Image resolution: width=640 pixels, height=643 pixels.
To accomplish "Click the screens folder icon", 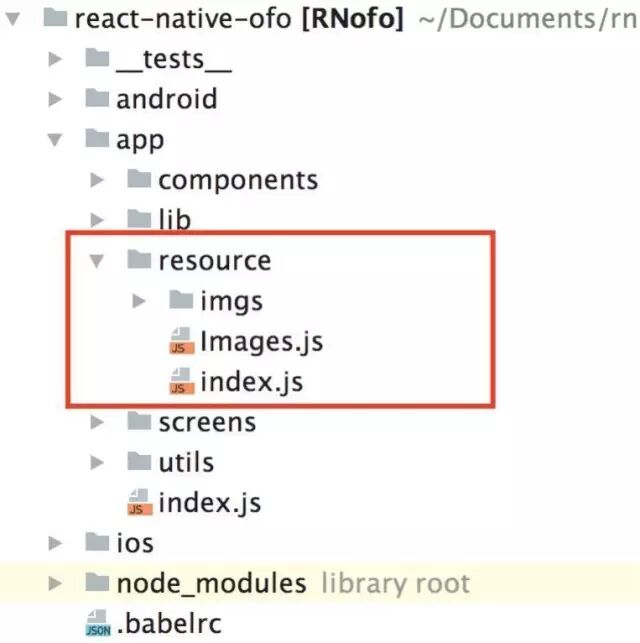I will [139, 420].
